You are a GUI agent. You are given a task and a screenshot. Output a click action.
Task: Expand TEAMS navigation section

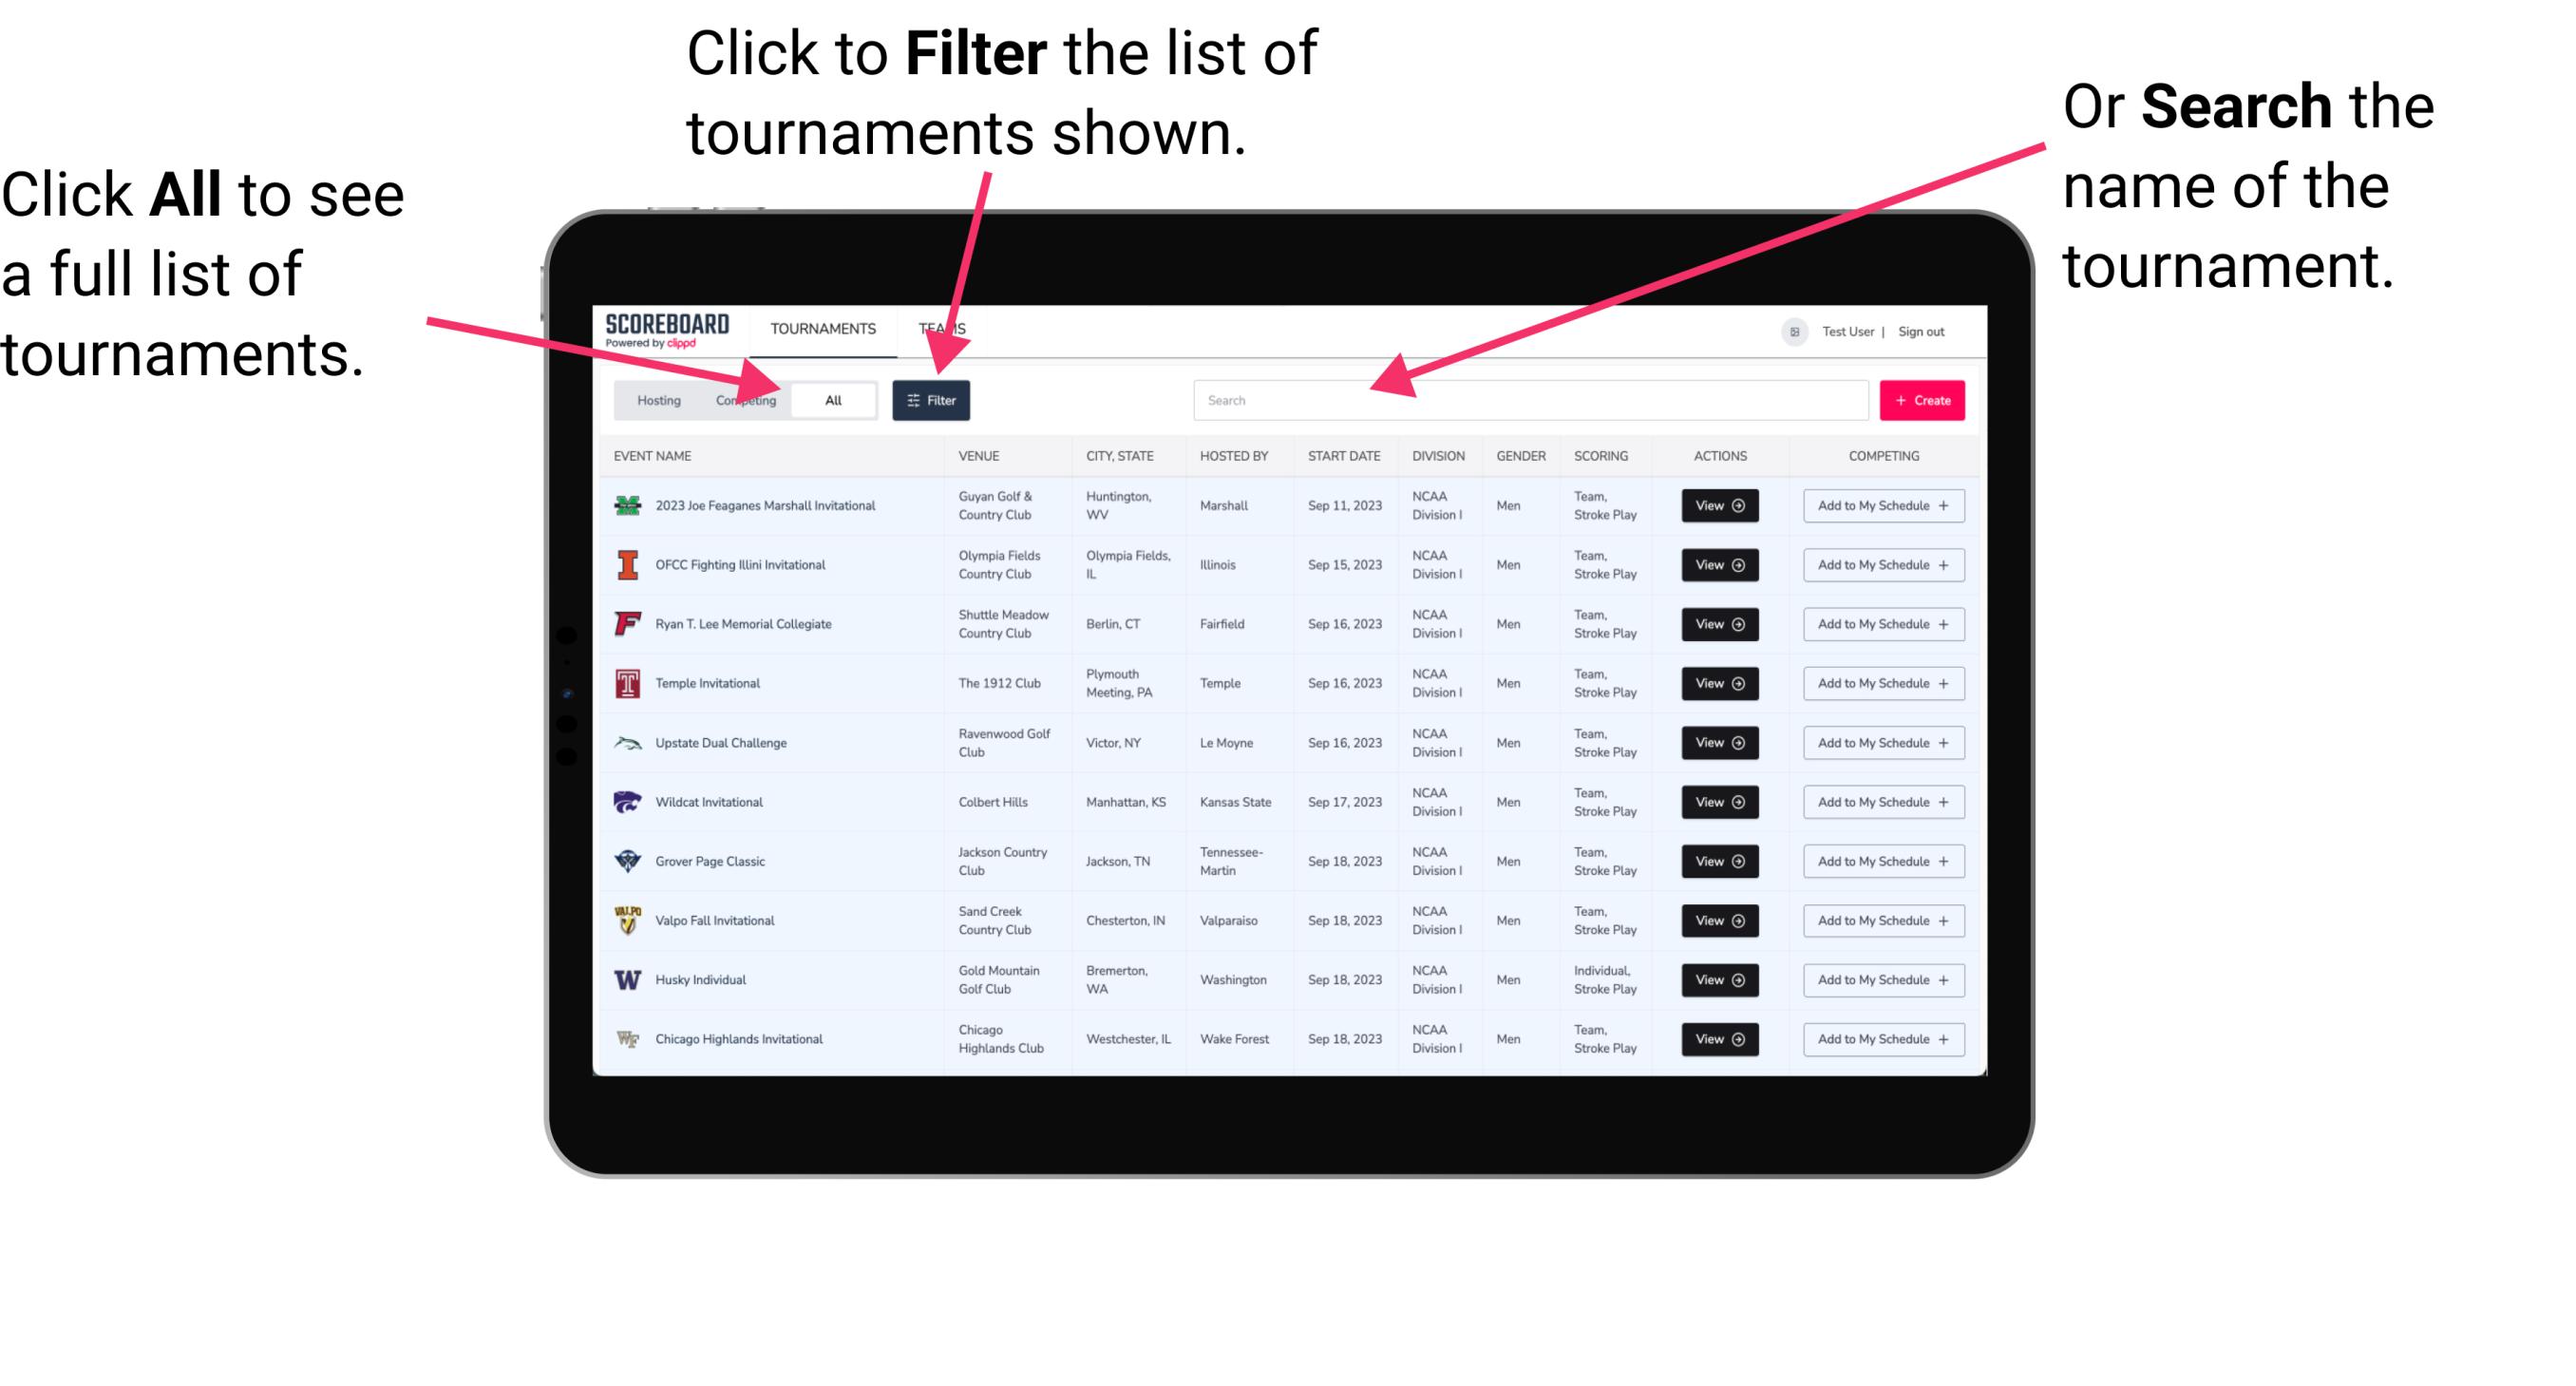click(x=943, y=328)
